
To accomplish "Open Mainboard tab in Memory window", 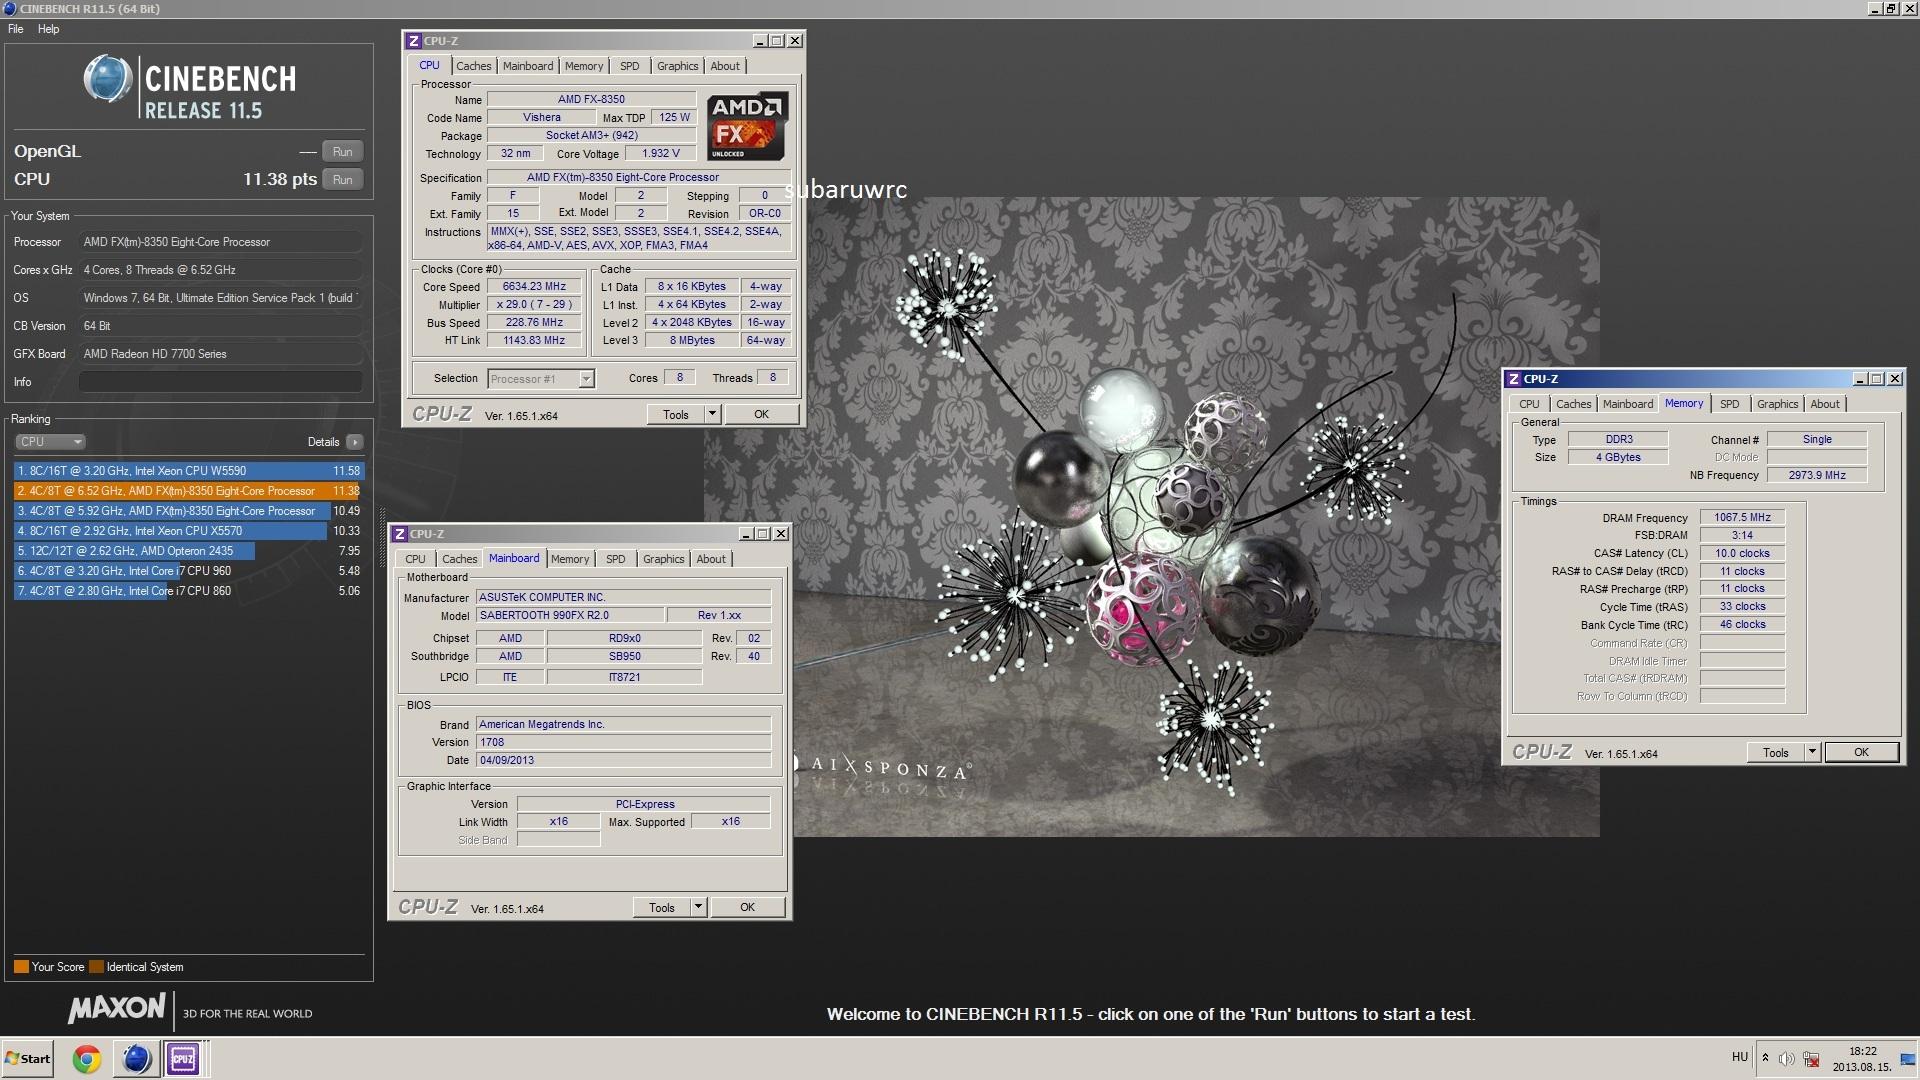I will coord(1628,404).
